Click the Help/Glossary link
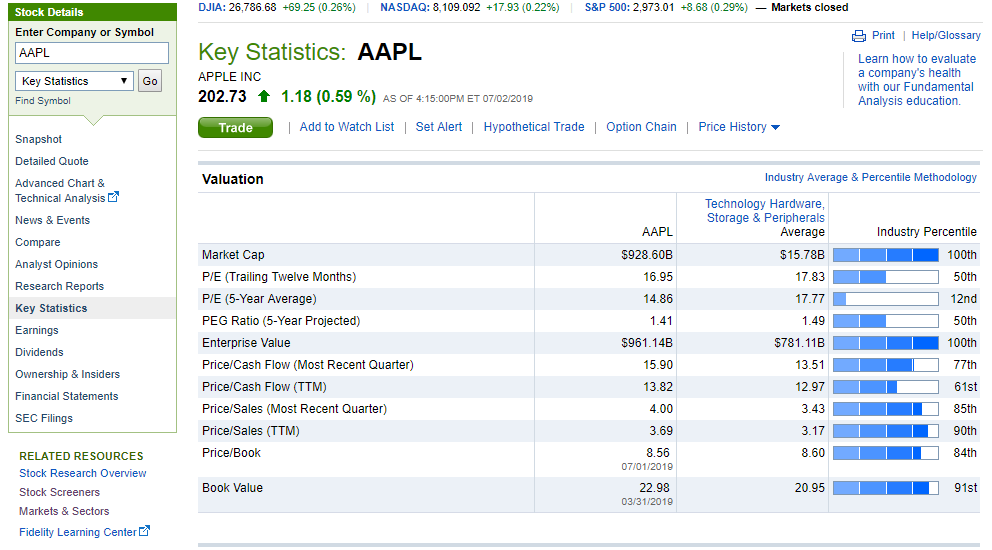This screenshot has width=992, height=550. [946, 36]
